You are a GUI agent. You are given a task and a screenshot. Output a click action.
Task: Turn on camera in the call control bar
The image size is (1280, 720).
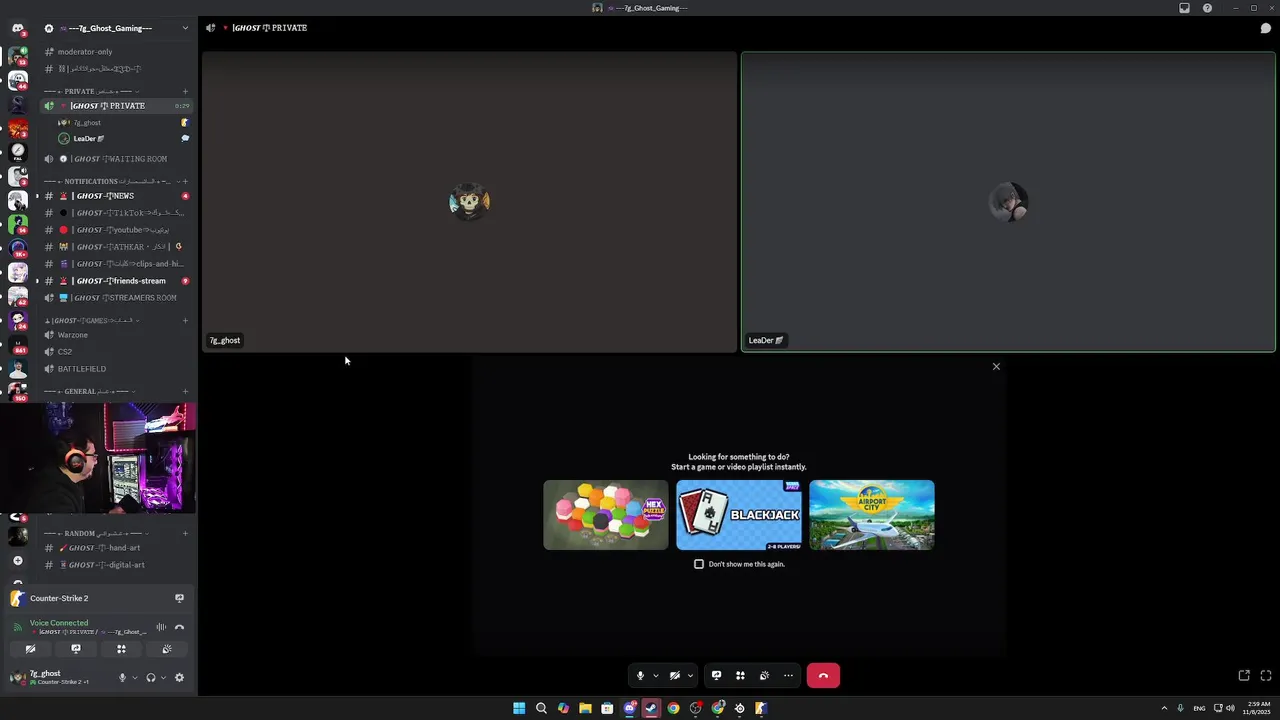[x=675, y=676]
